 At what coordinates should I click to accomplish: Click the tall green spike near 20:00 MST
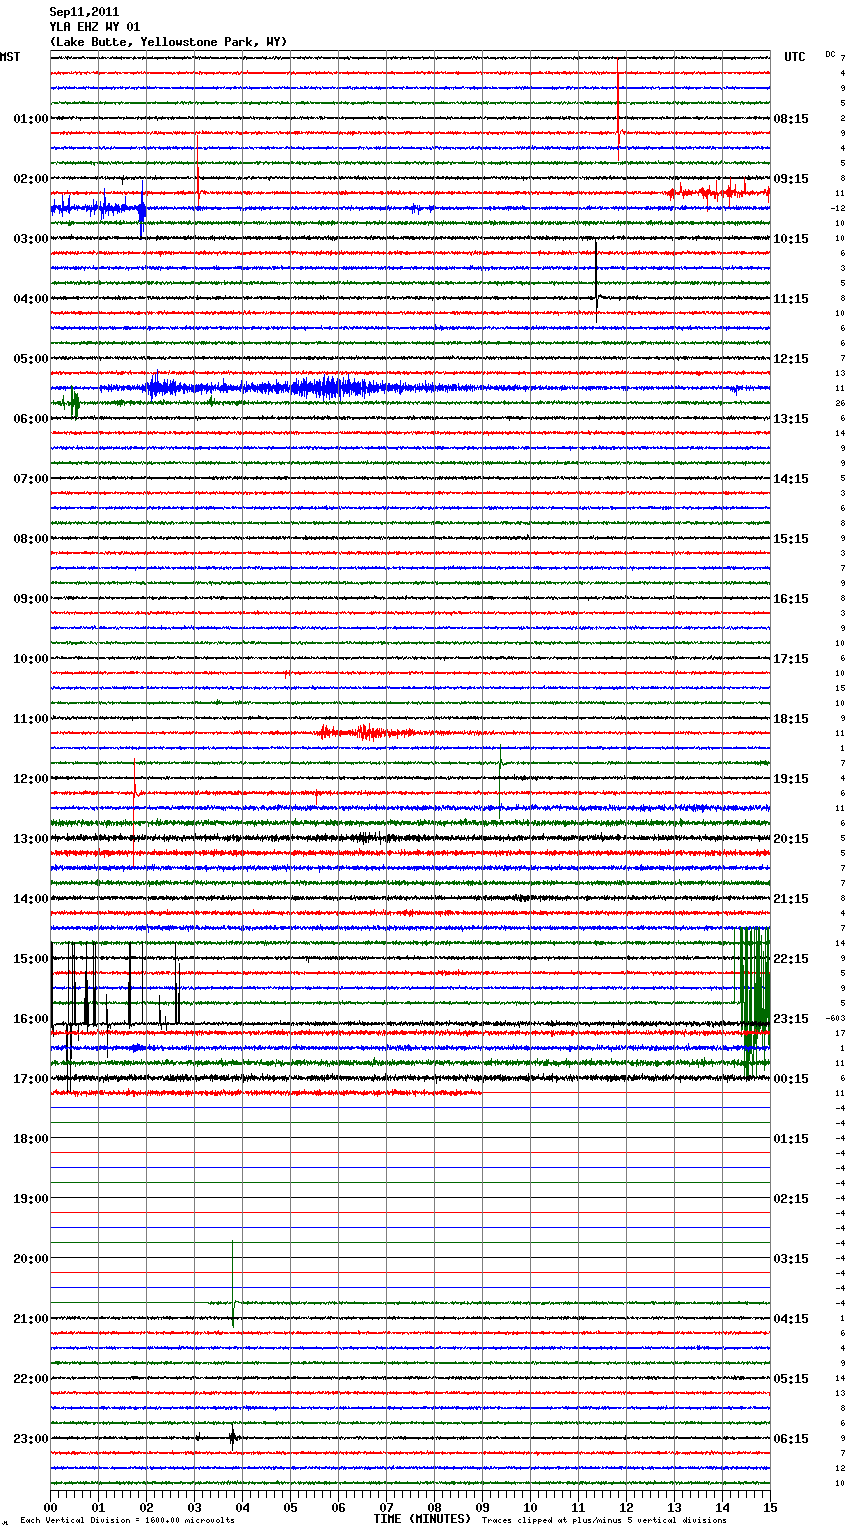[x=233, y=1284]
